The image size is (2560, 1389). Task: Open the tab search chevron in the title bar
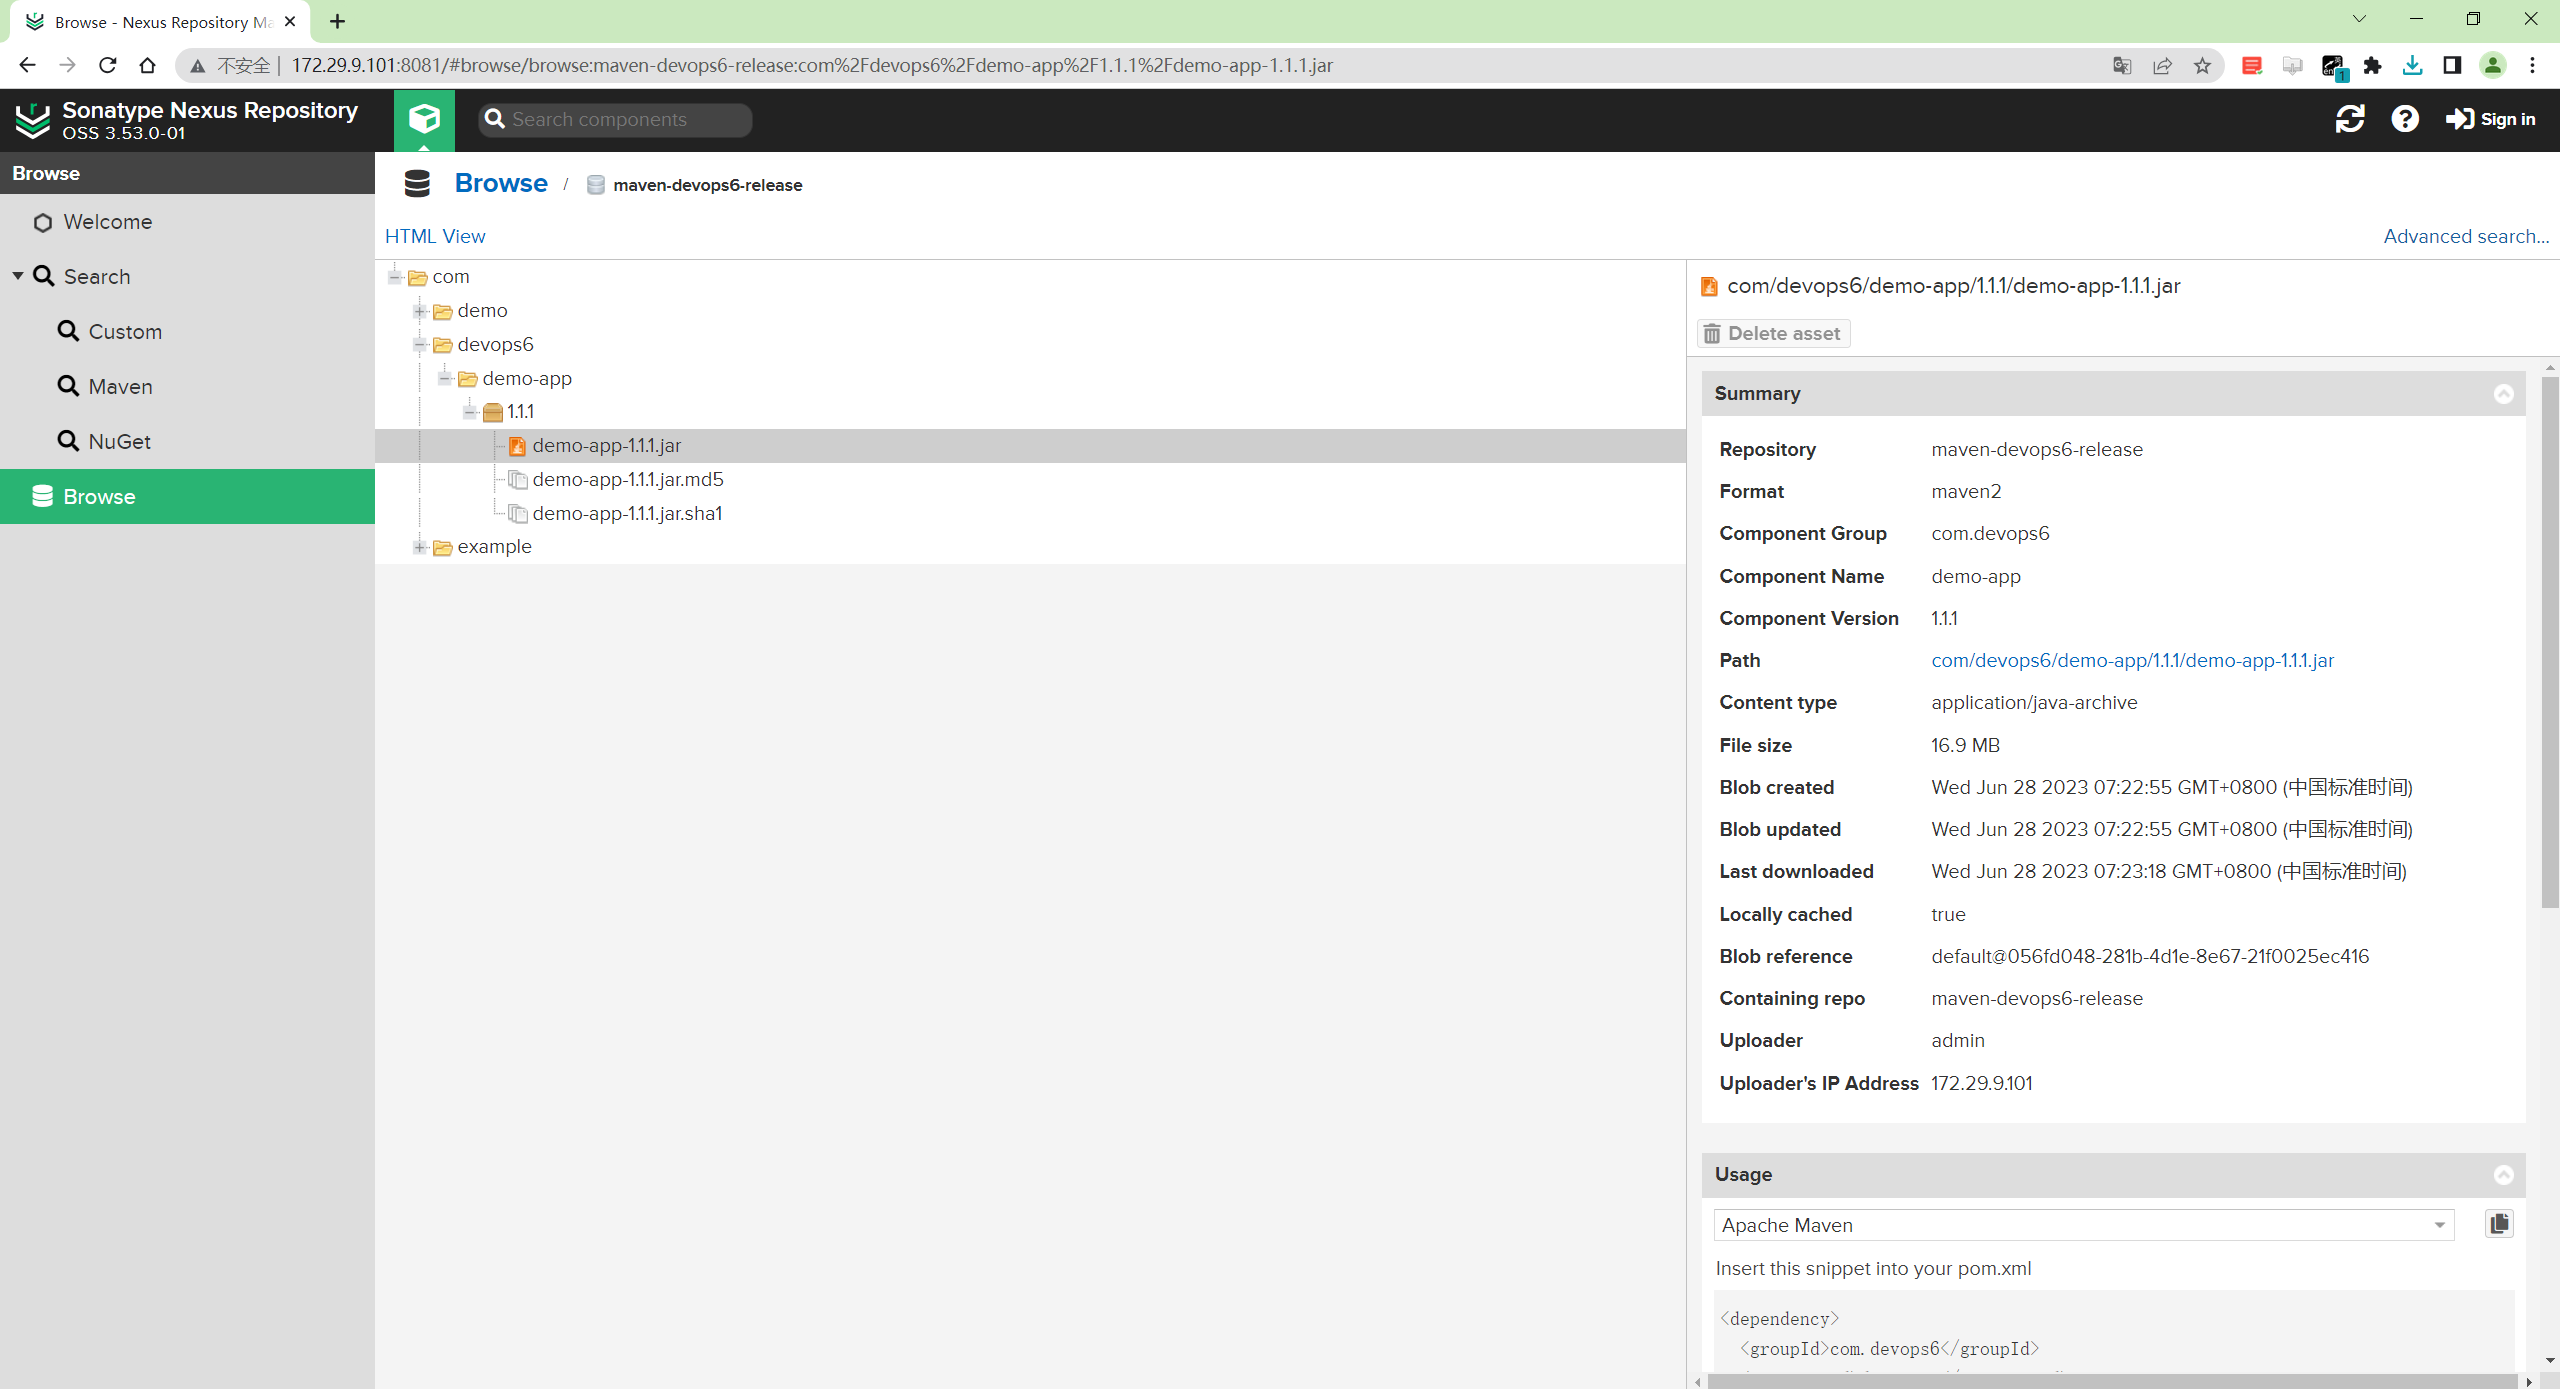point(2359,19)
